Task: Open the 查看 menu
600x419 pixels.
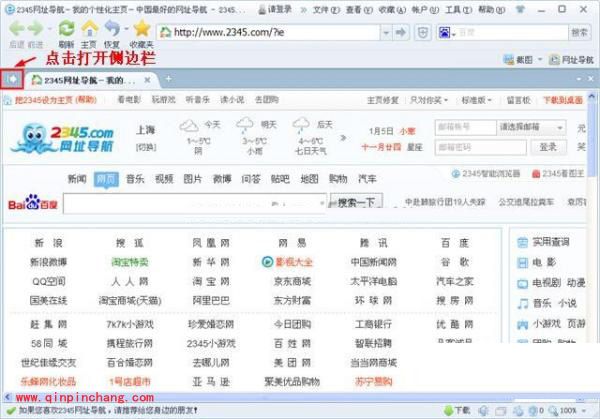Action: click(x=359, y=10)
